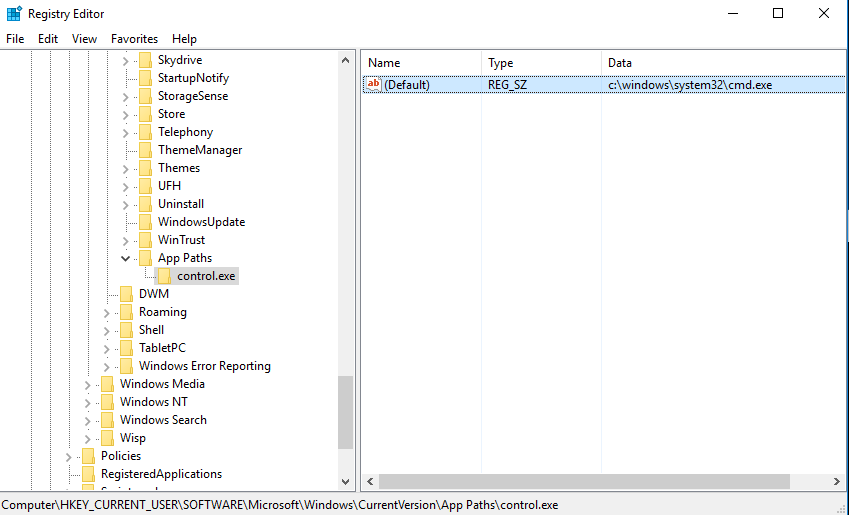Select the RegisteredApplications key

(161, 474)
